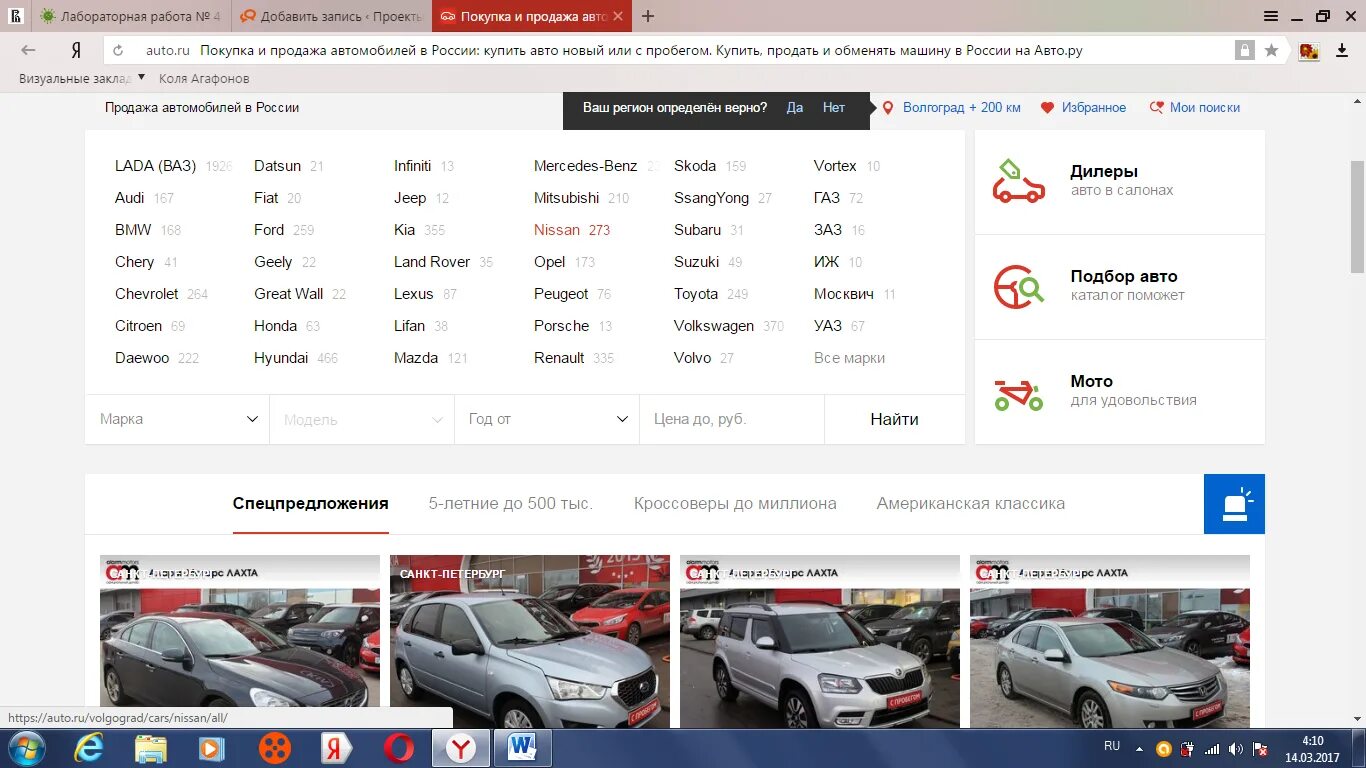Click the Цена до, руб. price field
This screenshot has height=768, width=1366.
coord(732,419)
